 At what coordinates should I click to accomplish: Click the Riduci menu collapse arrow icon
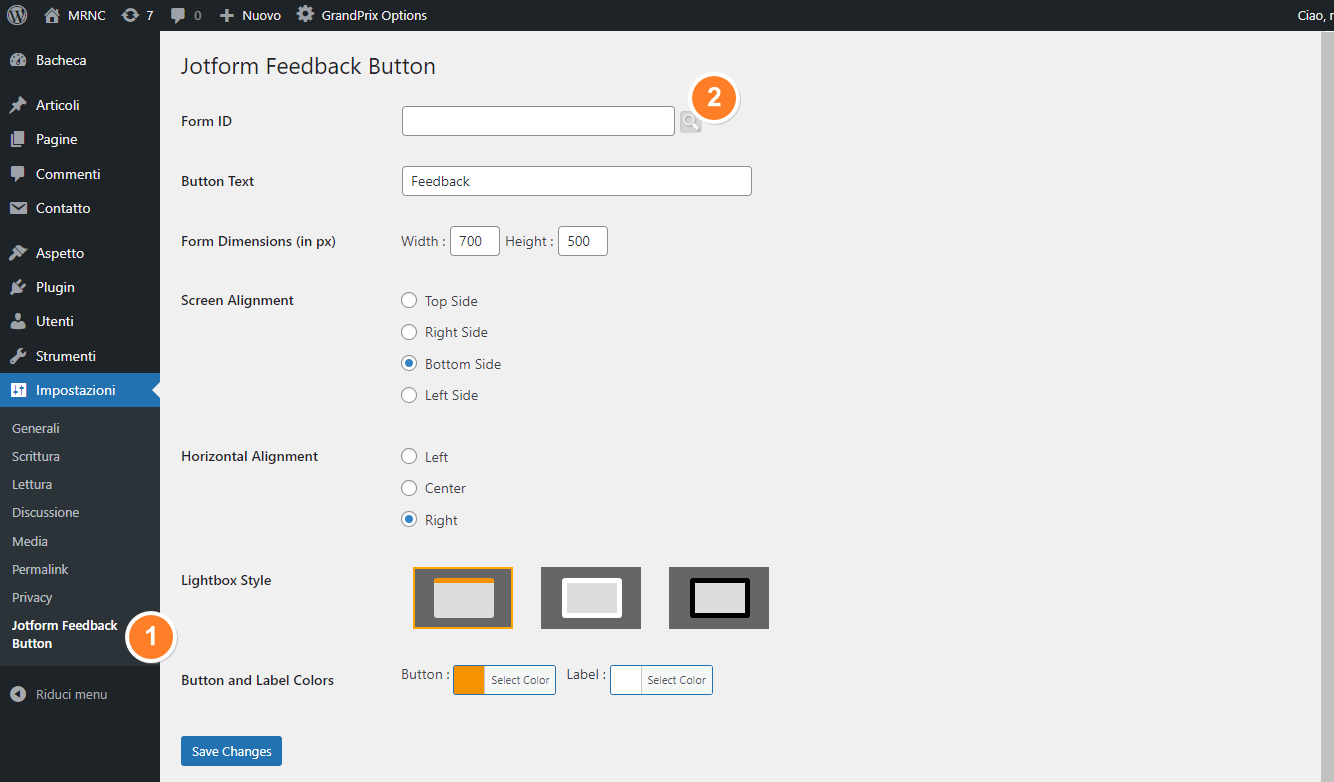18,694
